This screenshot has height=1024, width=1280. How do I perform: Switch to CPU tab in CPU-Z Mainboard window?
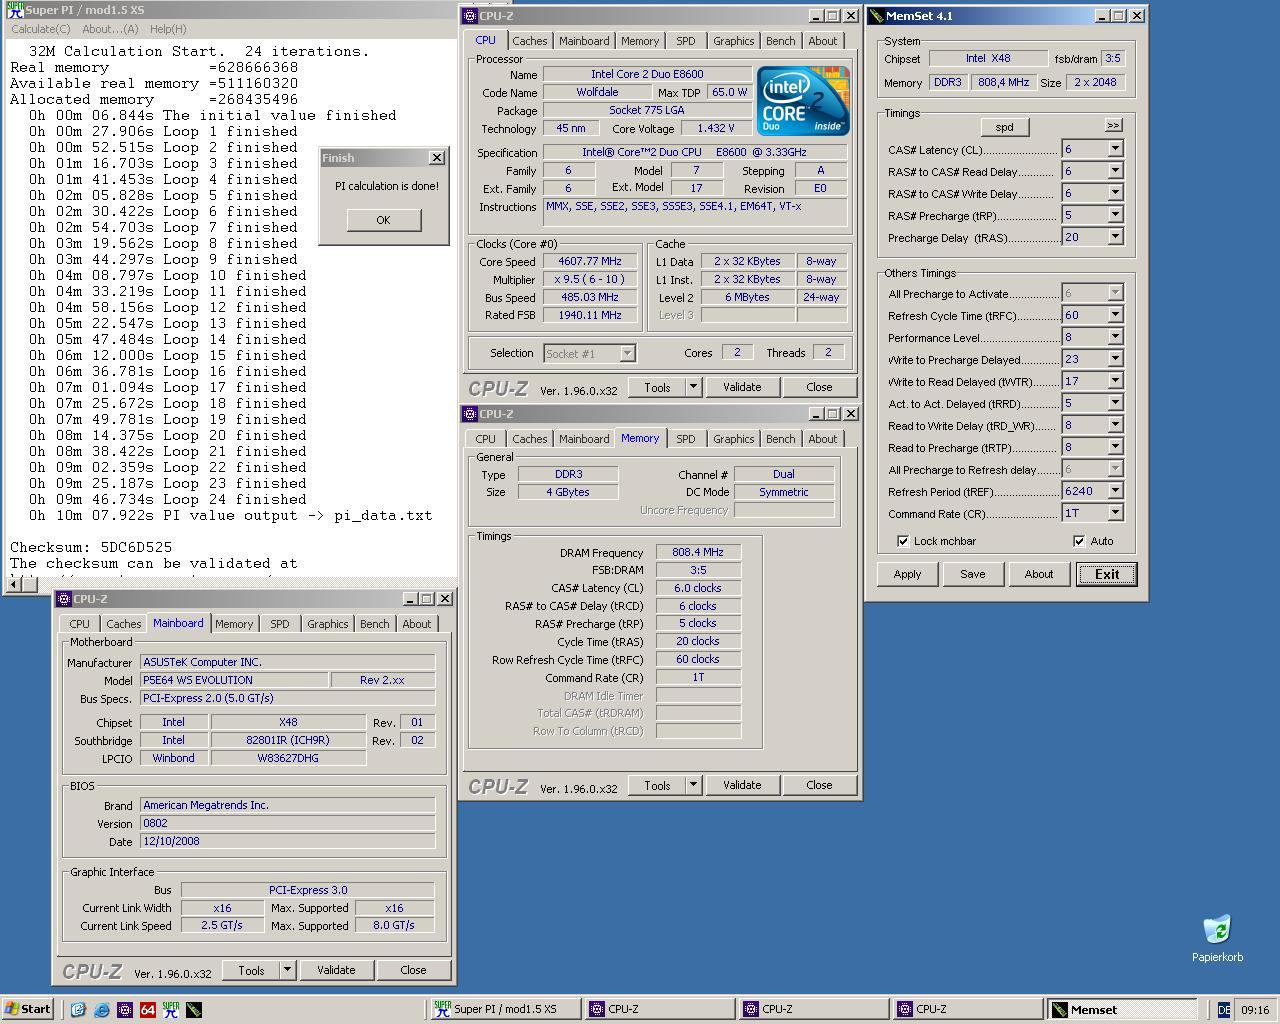click(x=79, y=624)
